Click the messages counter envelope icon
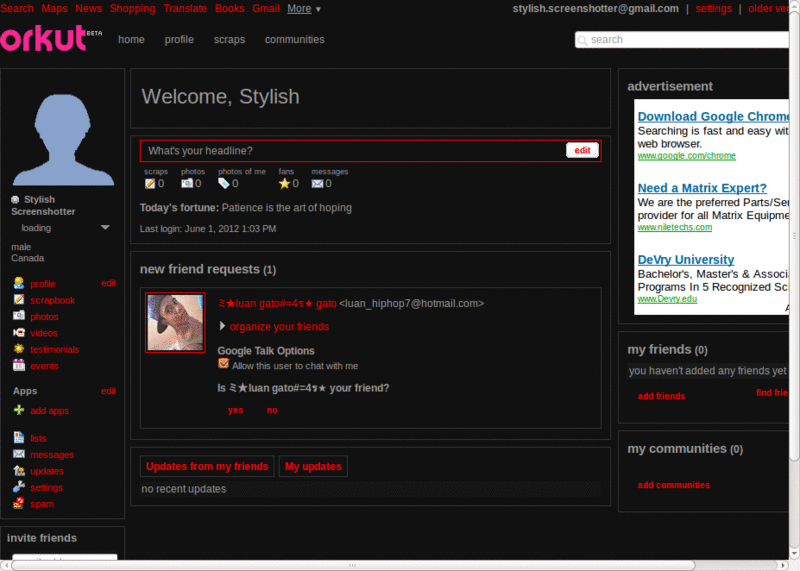This screenshot has height=571, width=800. tap(317, 183)
